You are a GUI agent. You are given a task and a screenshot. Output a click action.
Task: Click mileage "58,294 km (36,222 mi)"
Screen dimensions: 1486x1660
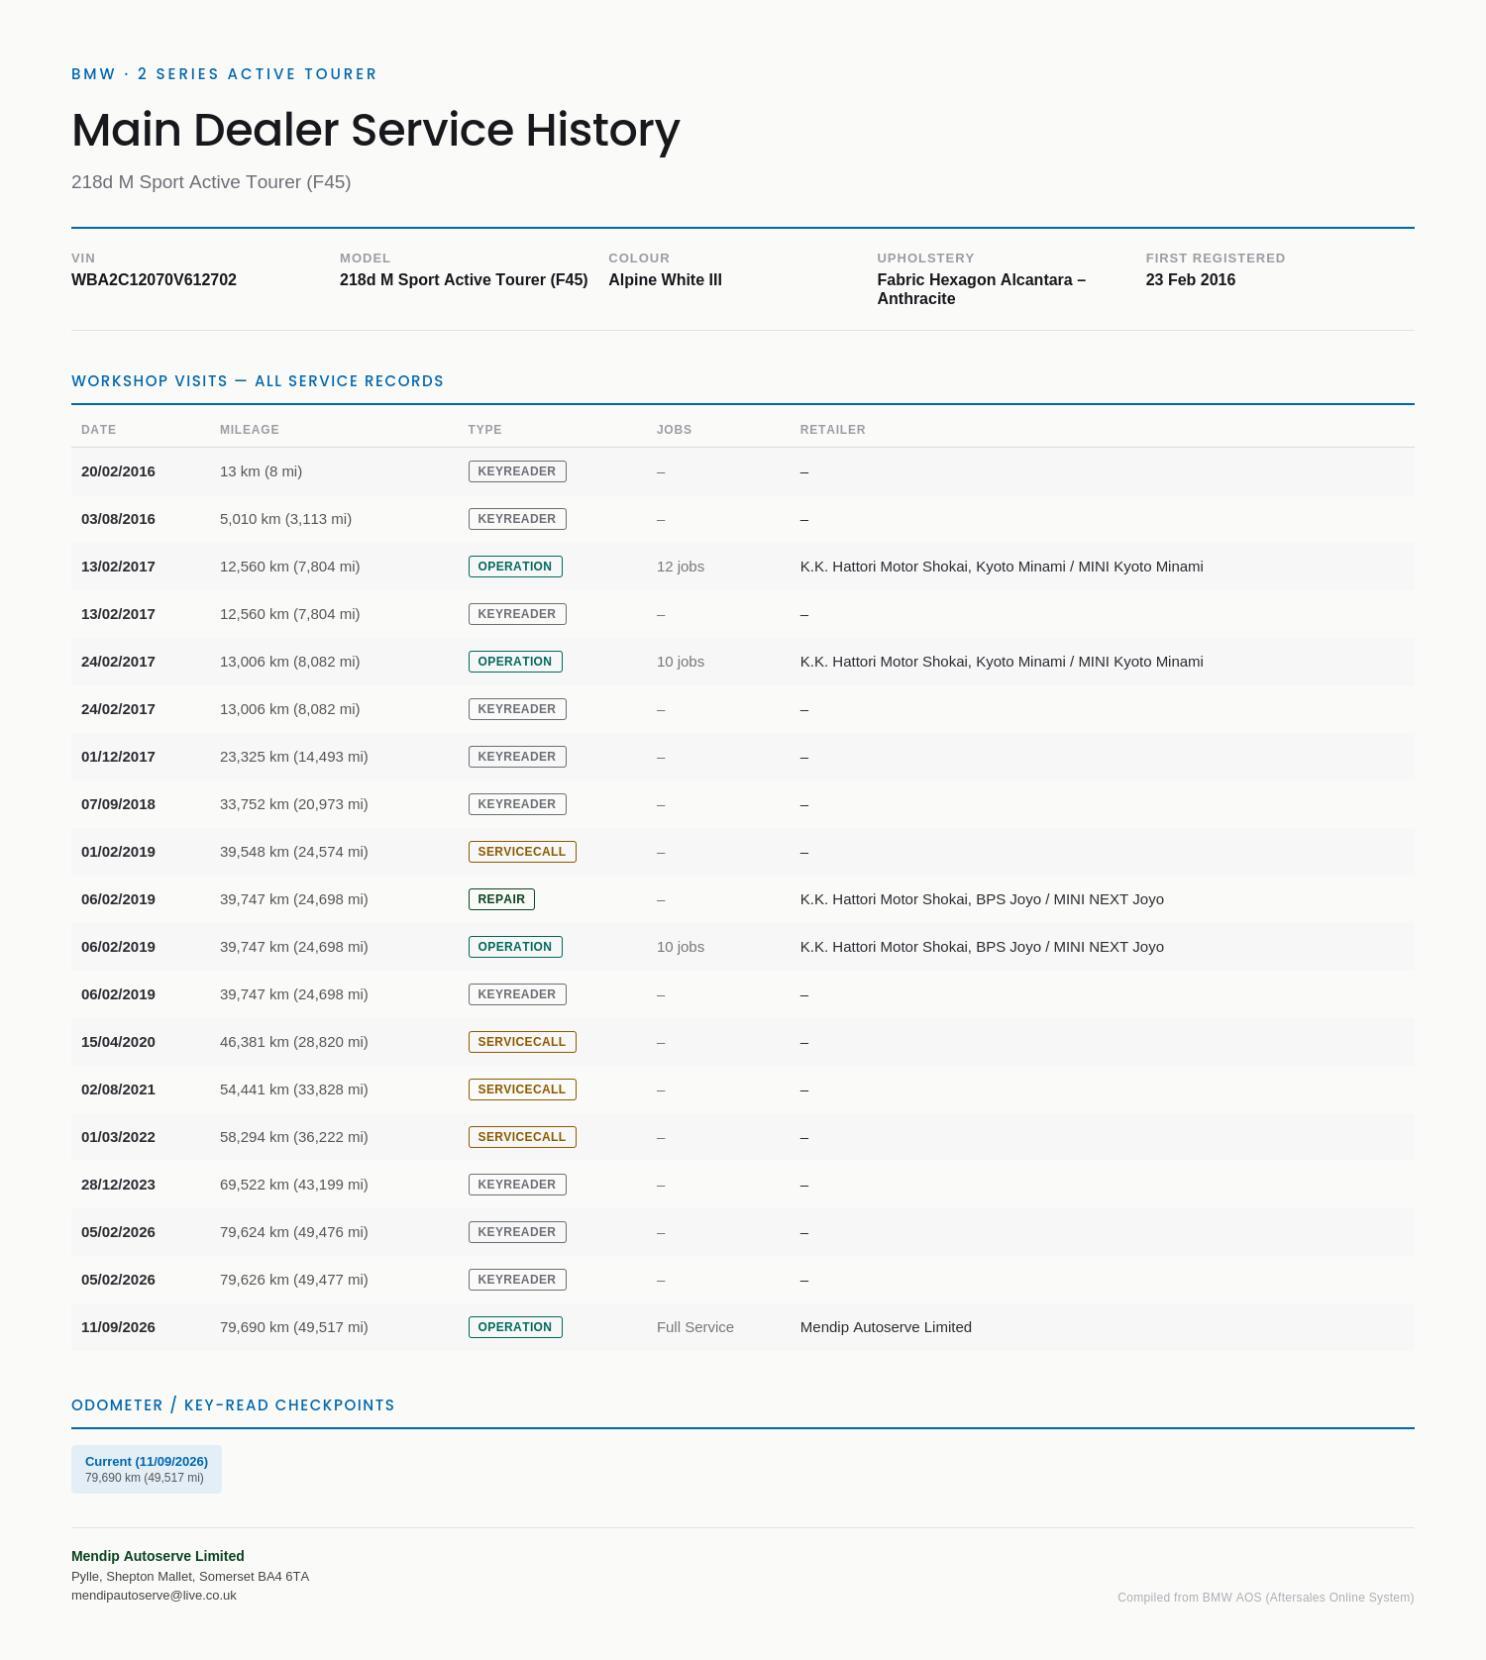pyautogui.click(x=294, y=1137)
